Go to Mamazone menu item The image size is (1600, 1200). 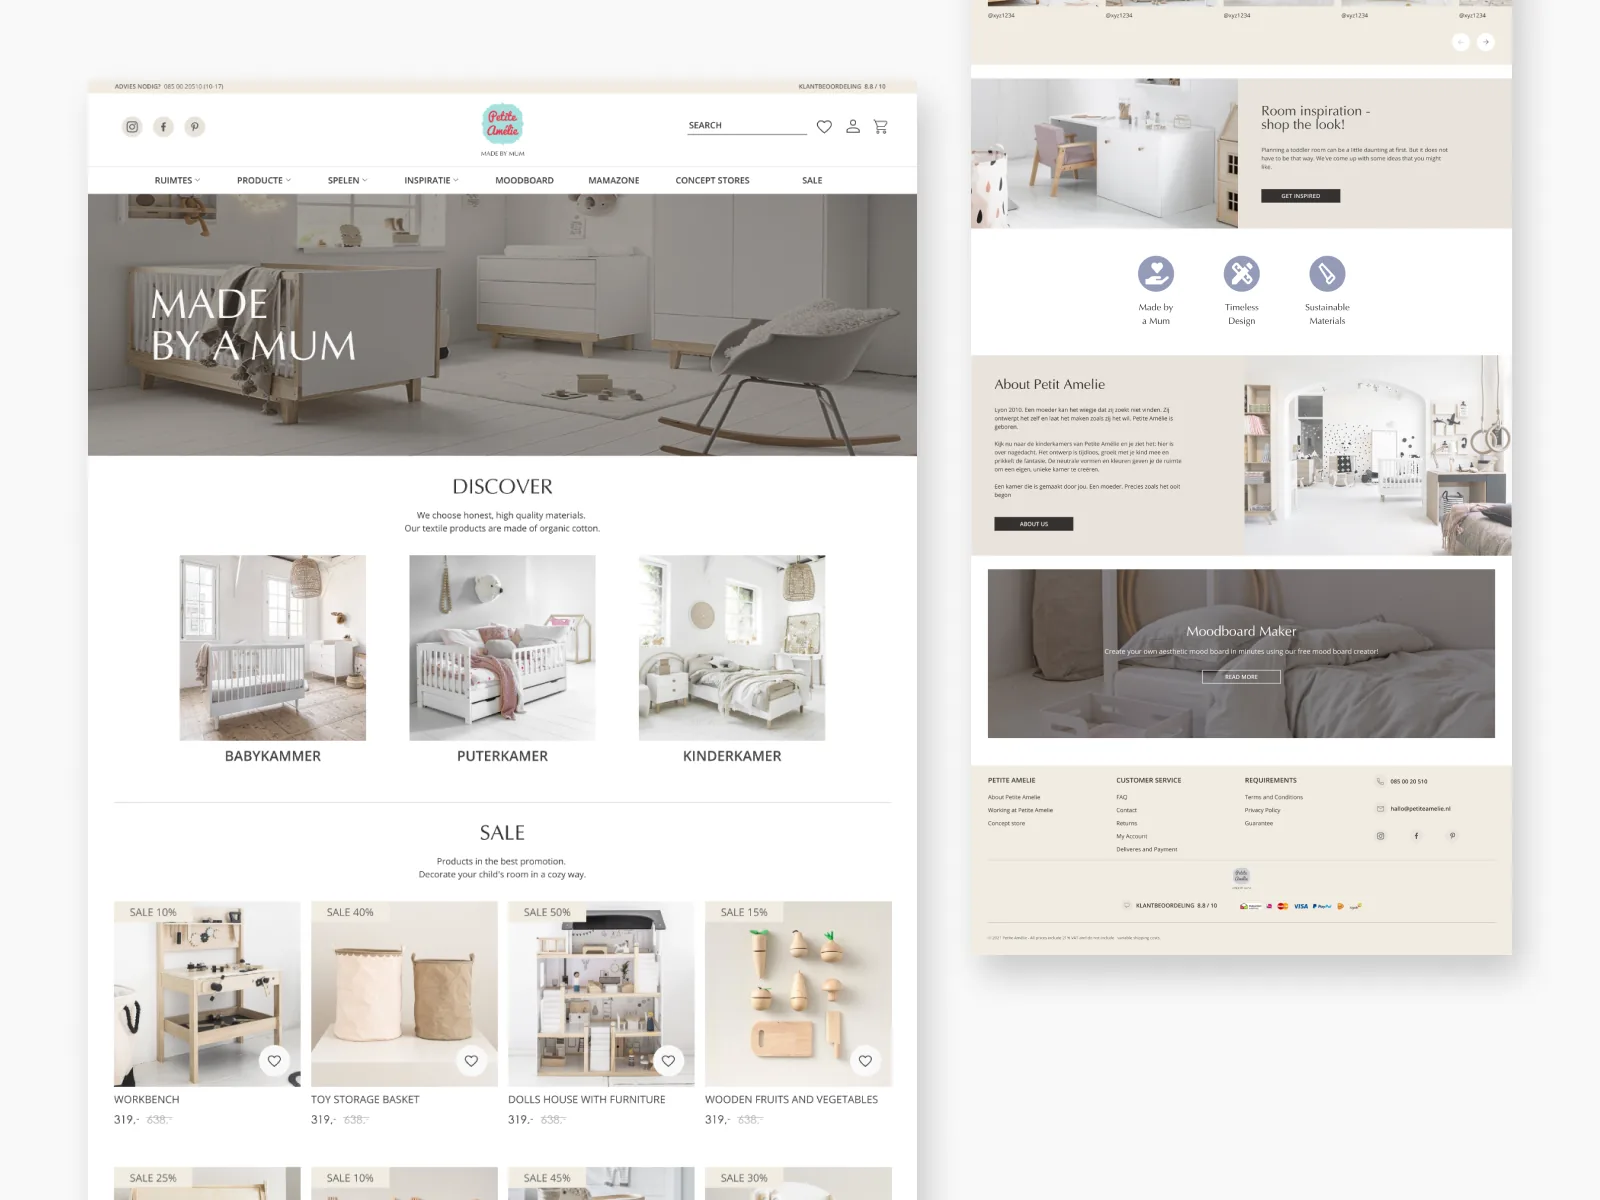(613, 180)
